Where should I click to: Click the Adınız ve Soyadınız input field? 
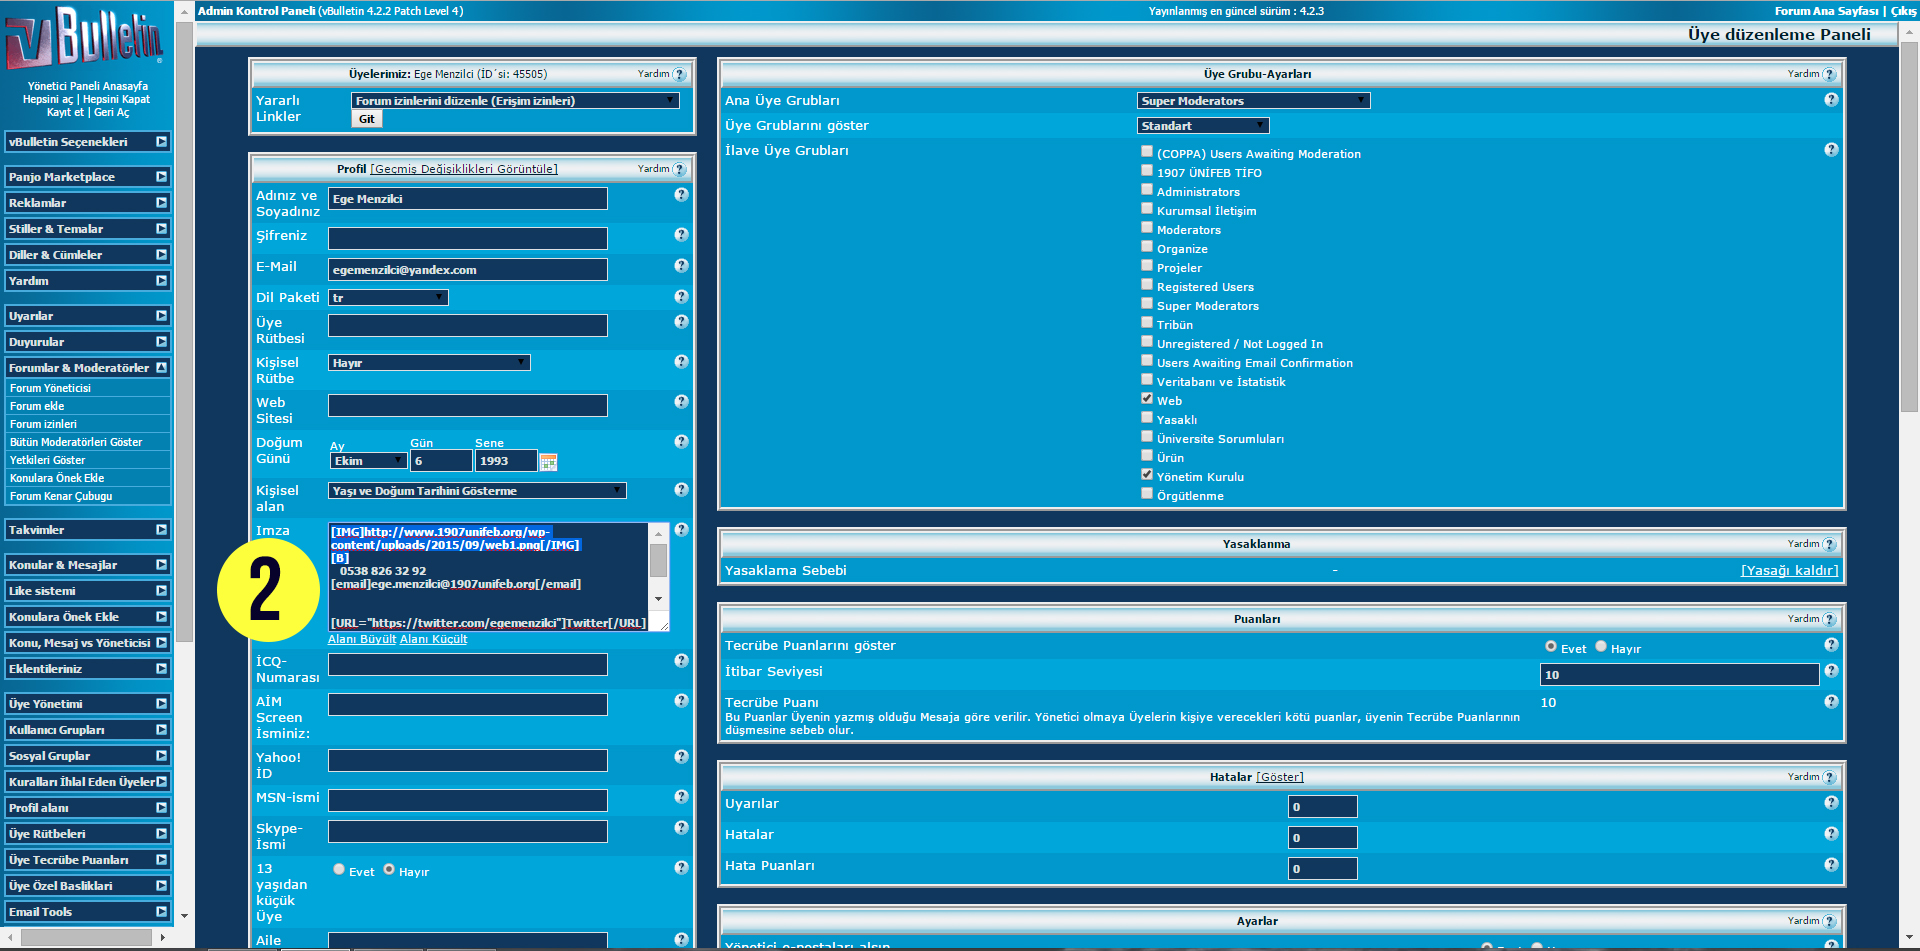click(x=467, y=199)
